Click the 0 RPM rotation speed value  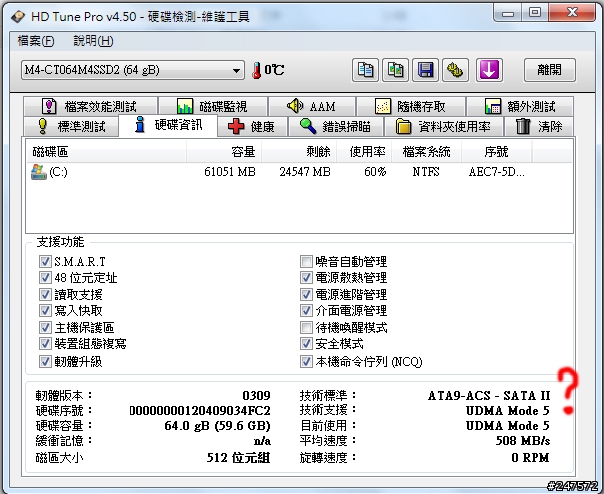(x=530, y=458)
